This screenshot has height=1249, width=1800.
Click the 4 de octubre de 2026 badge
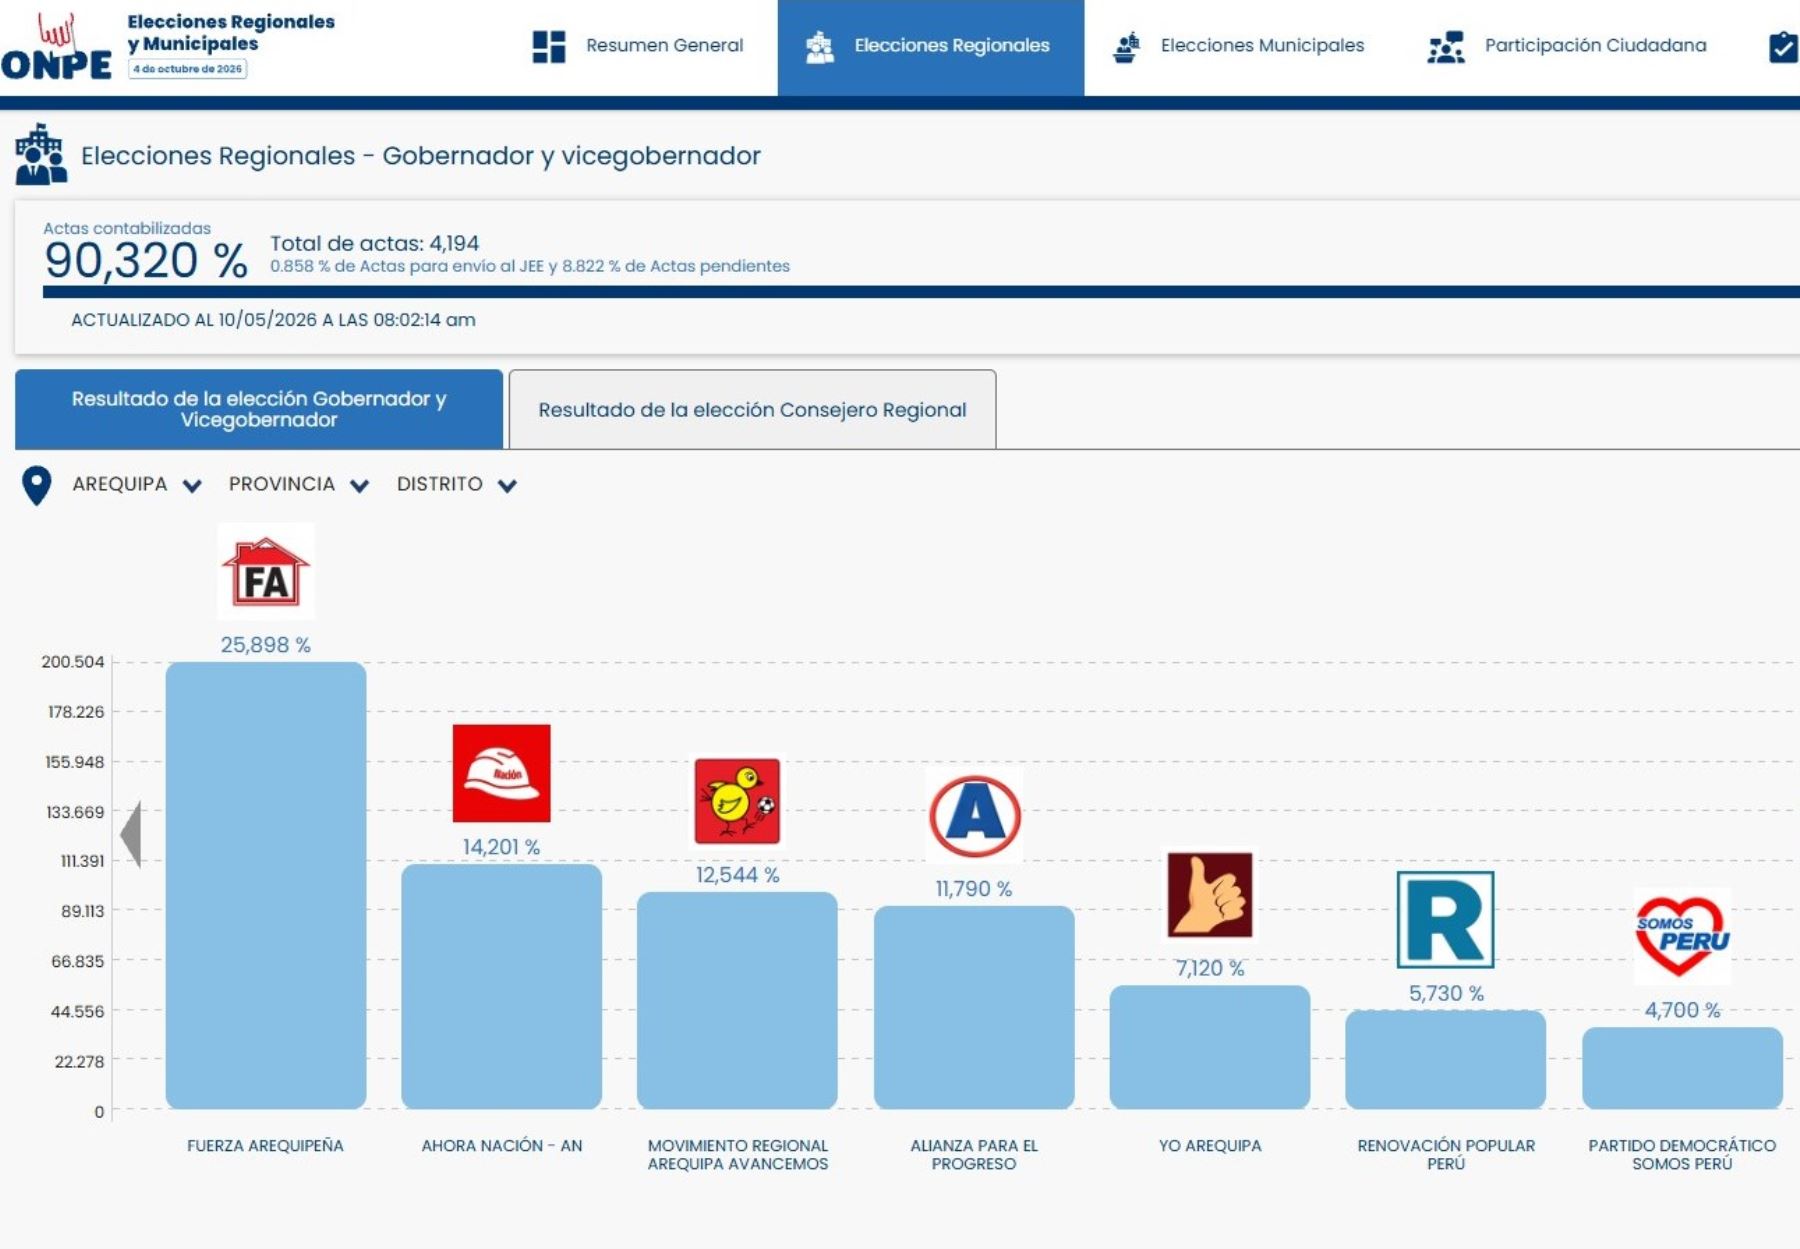pyautogui.click(x=188, y=69)
